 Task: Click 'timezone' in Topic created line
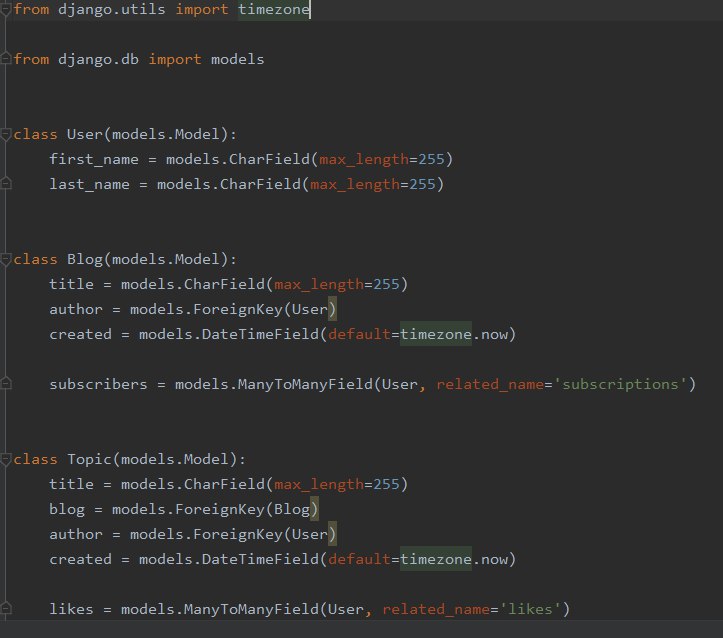(x=436, y=559)
